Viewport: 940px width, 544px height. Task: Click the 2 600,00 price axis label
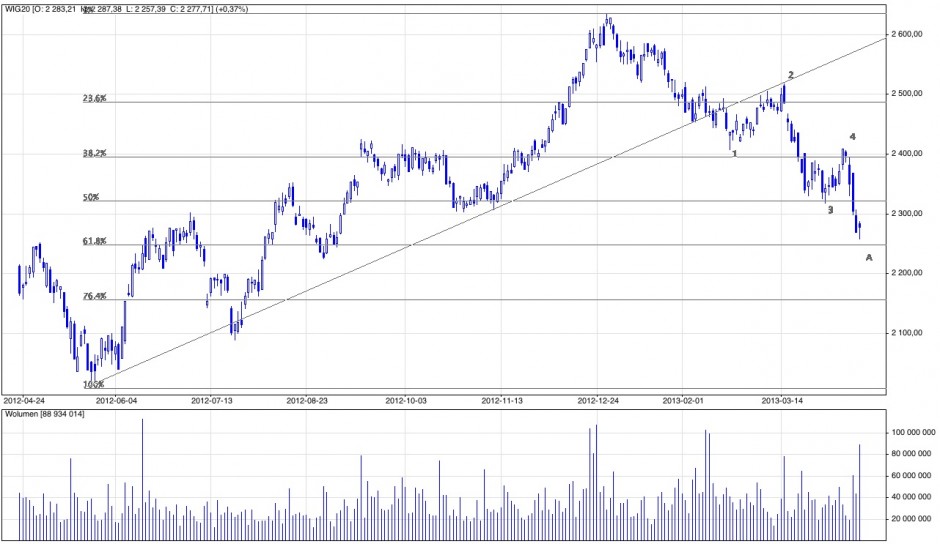tap(911, 34)
